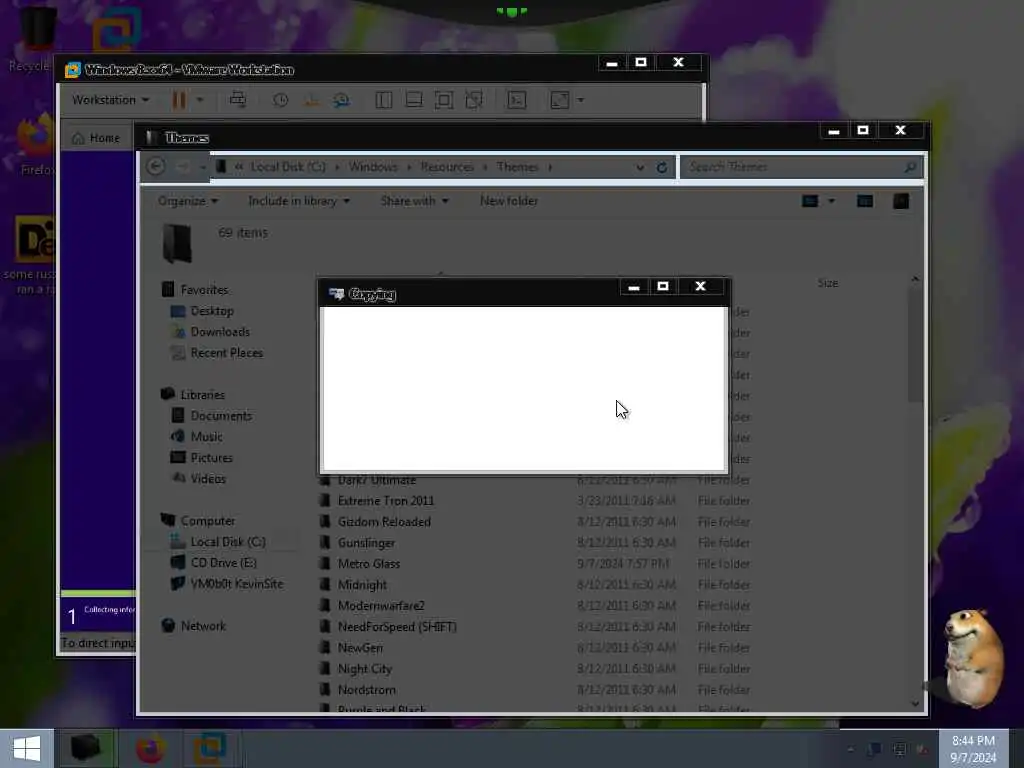Toggle the library sidebar icon in VMware toolbar
Screen dimensions: 1024x768
coord(383,100)
